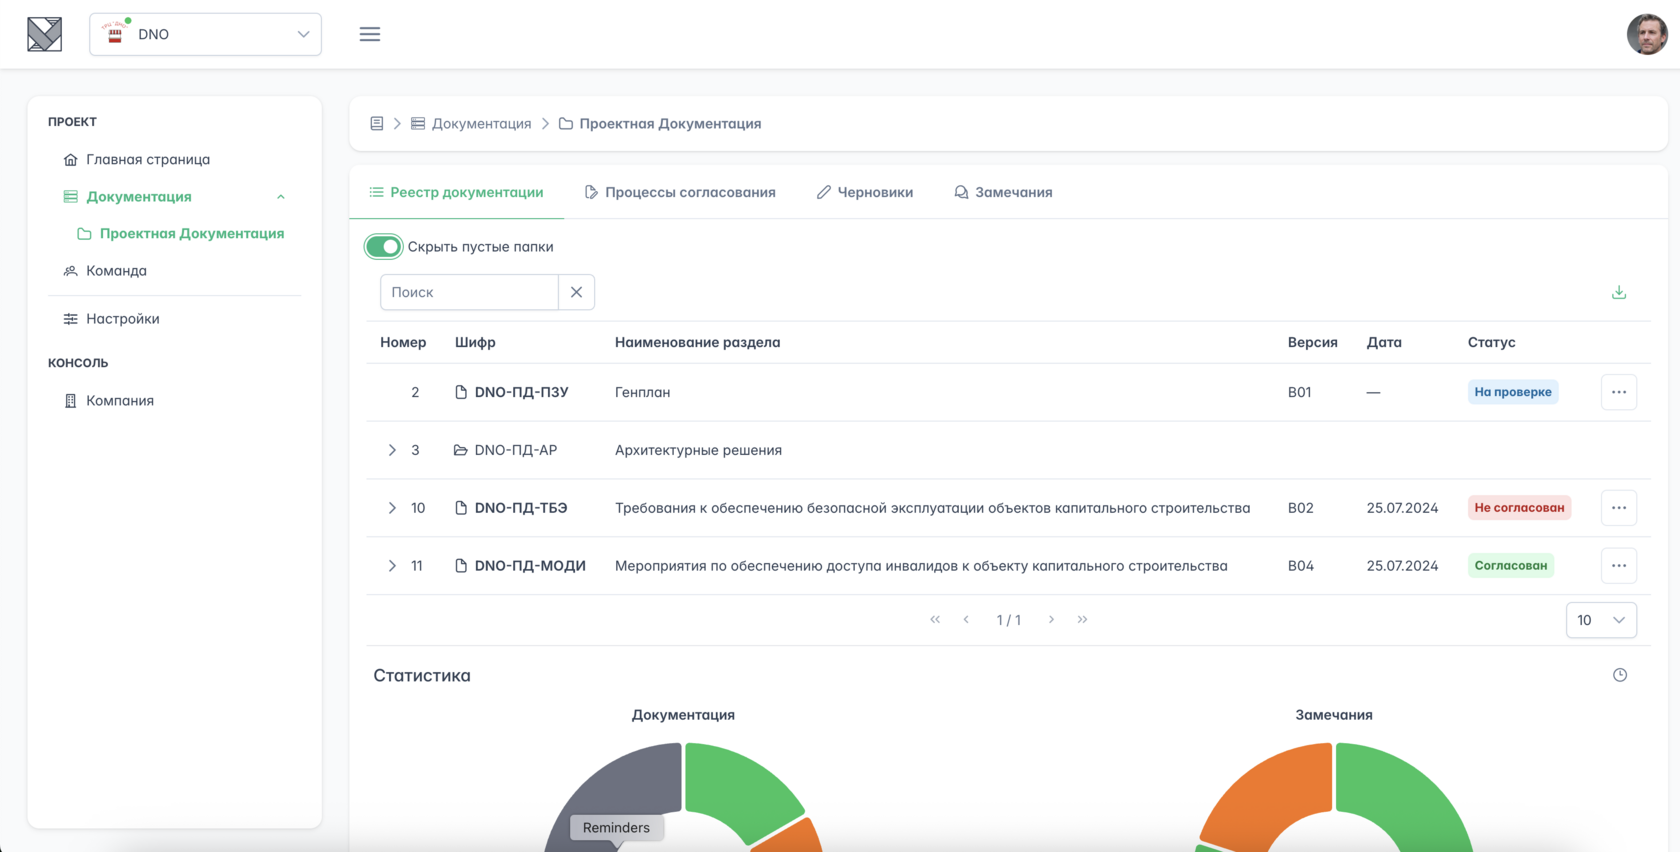
Task: Go to previous table page
Action: click(966, 620)
